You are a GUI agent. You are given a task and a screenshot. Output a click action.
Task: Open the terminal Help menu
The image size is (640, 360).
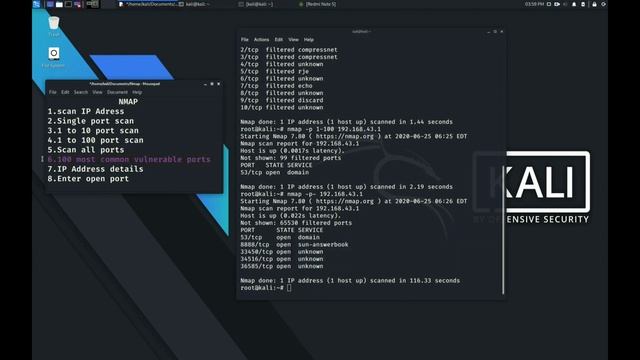pyautogui.click(x=309, y=40)
